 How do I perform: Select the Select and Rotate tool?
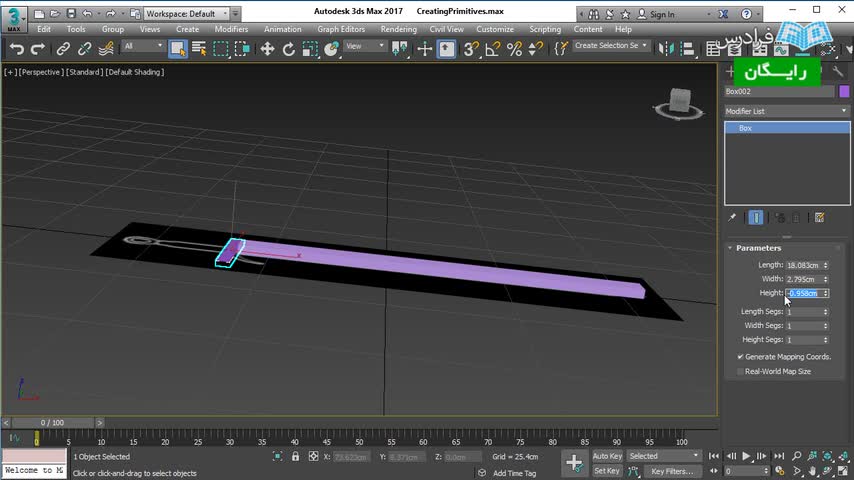[x=289, y=48]
